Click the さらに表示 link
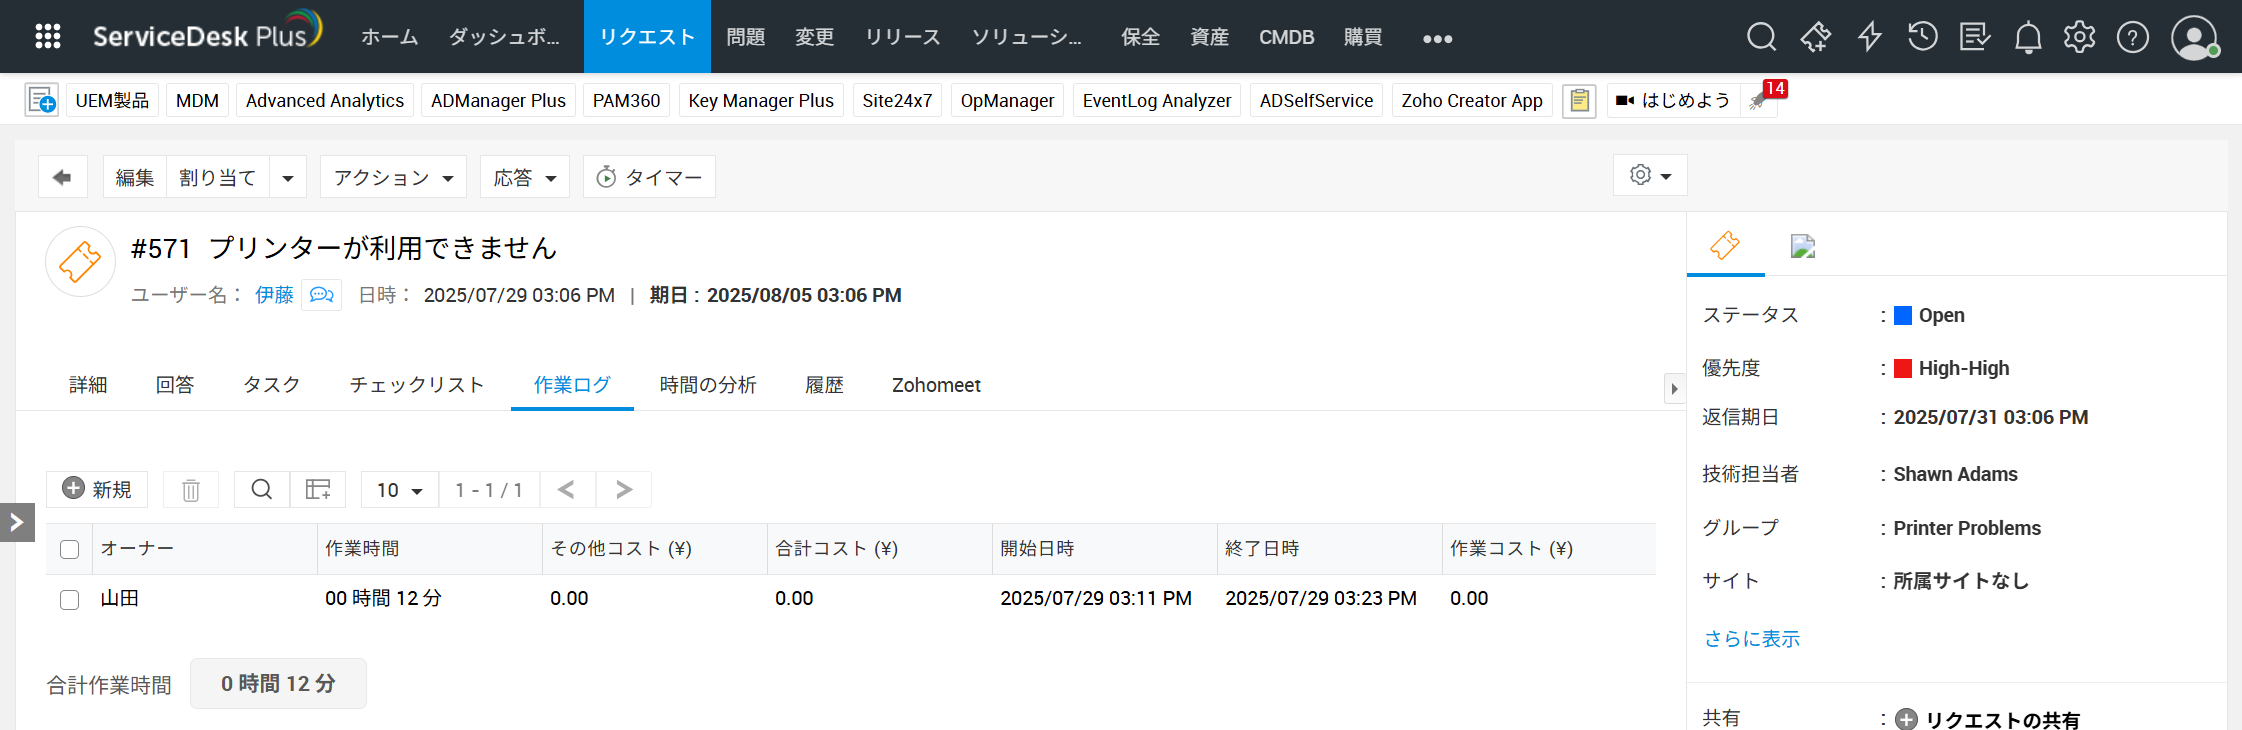The width and height of the screenshot is (2242, 730). (1752, 639)
